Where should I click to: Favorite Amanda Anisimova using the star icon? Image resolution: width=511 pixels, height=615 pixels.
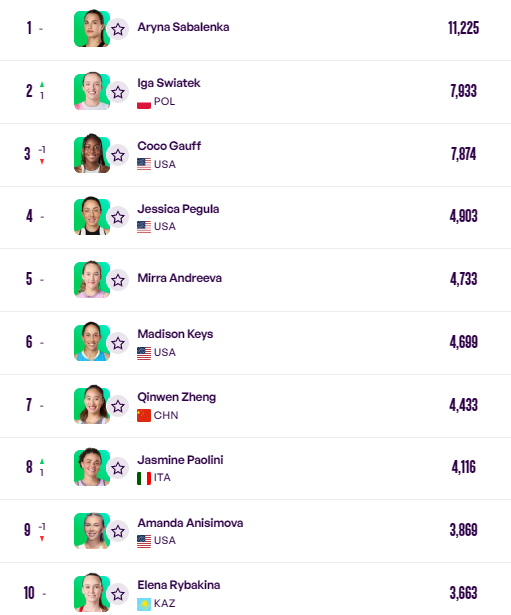pyautogui.click(x=118, y=531)
